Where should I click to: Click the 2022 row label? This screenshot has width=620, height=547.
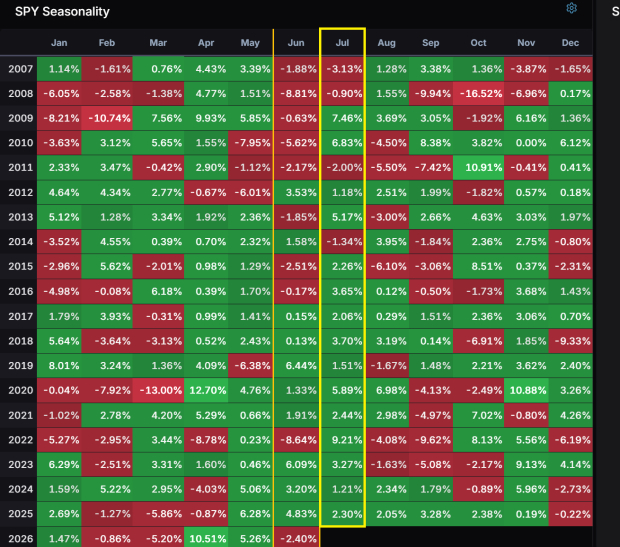pyautogui.click(x=21, y=440)
